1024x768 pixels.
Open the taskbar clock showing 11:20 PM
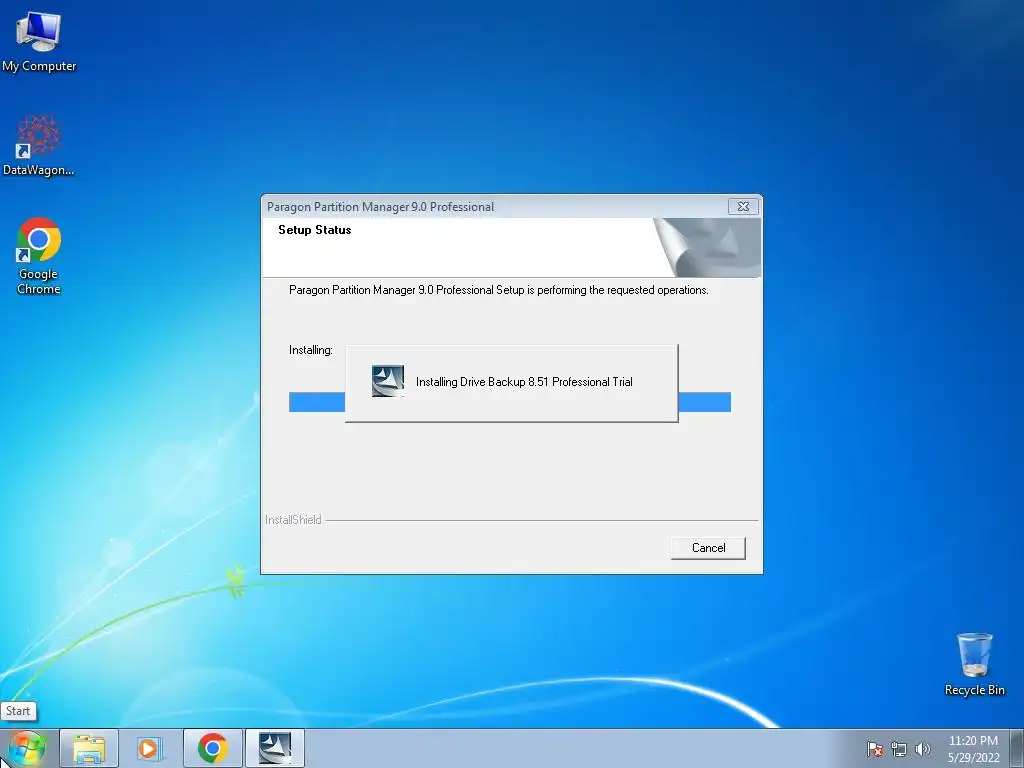tap(973, 749)
